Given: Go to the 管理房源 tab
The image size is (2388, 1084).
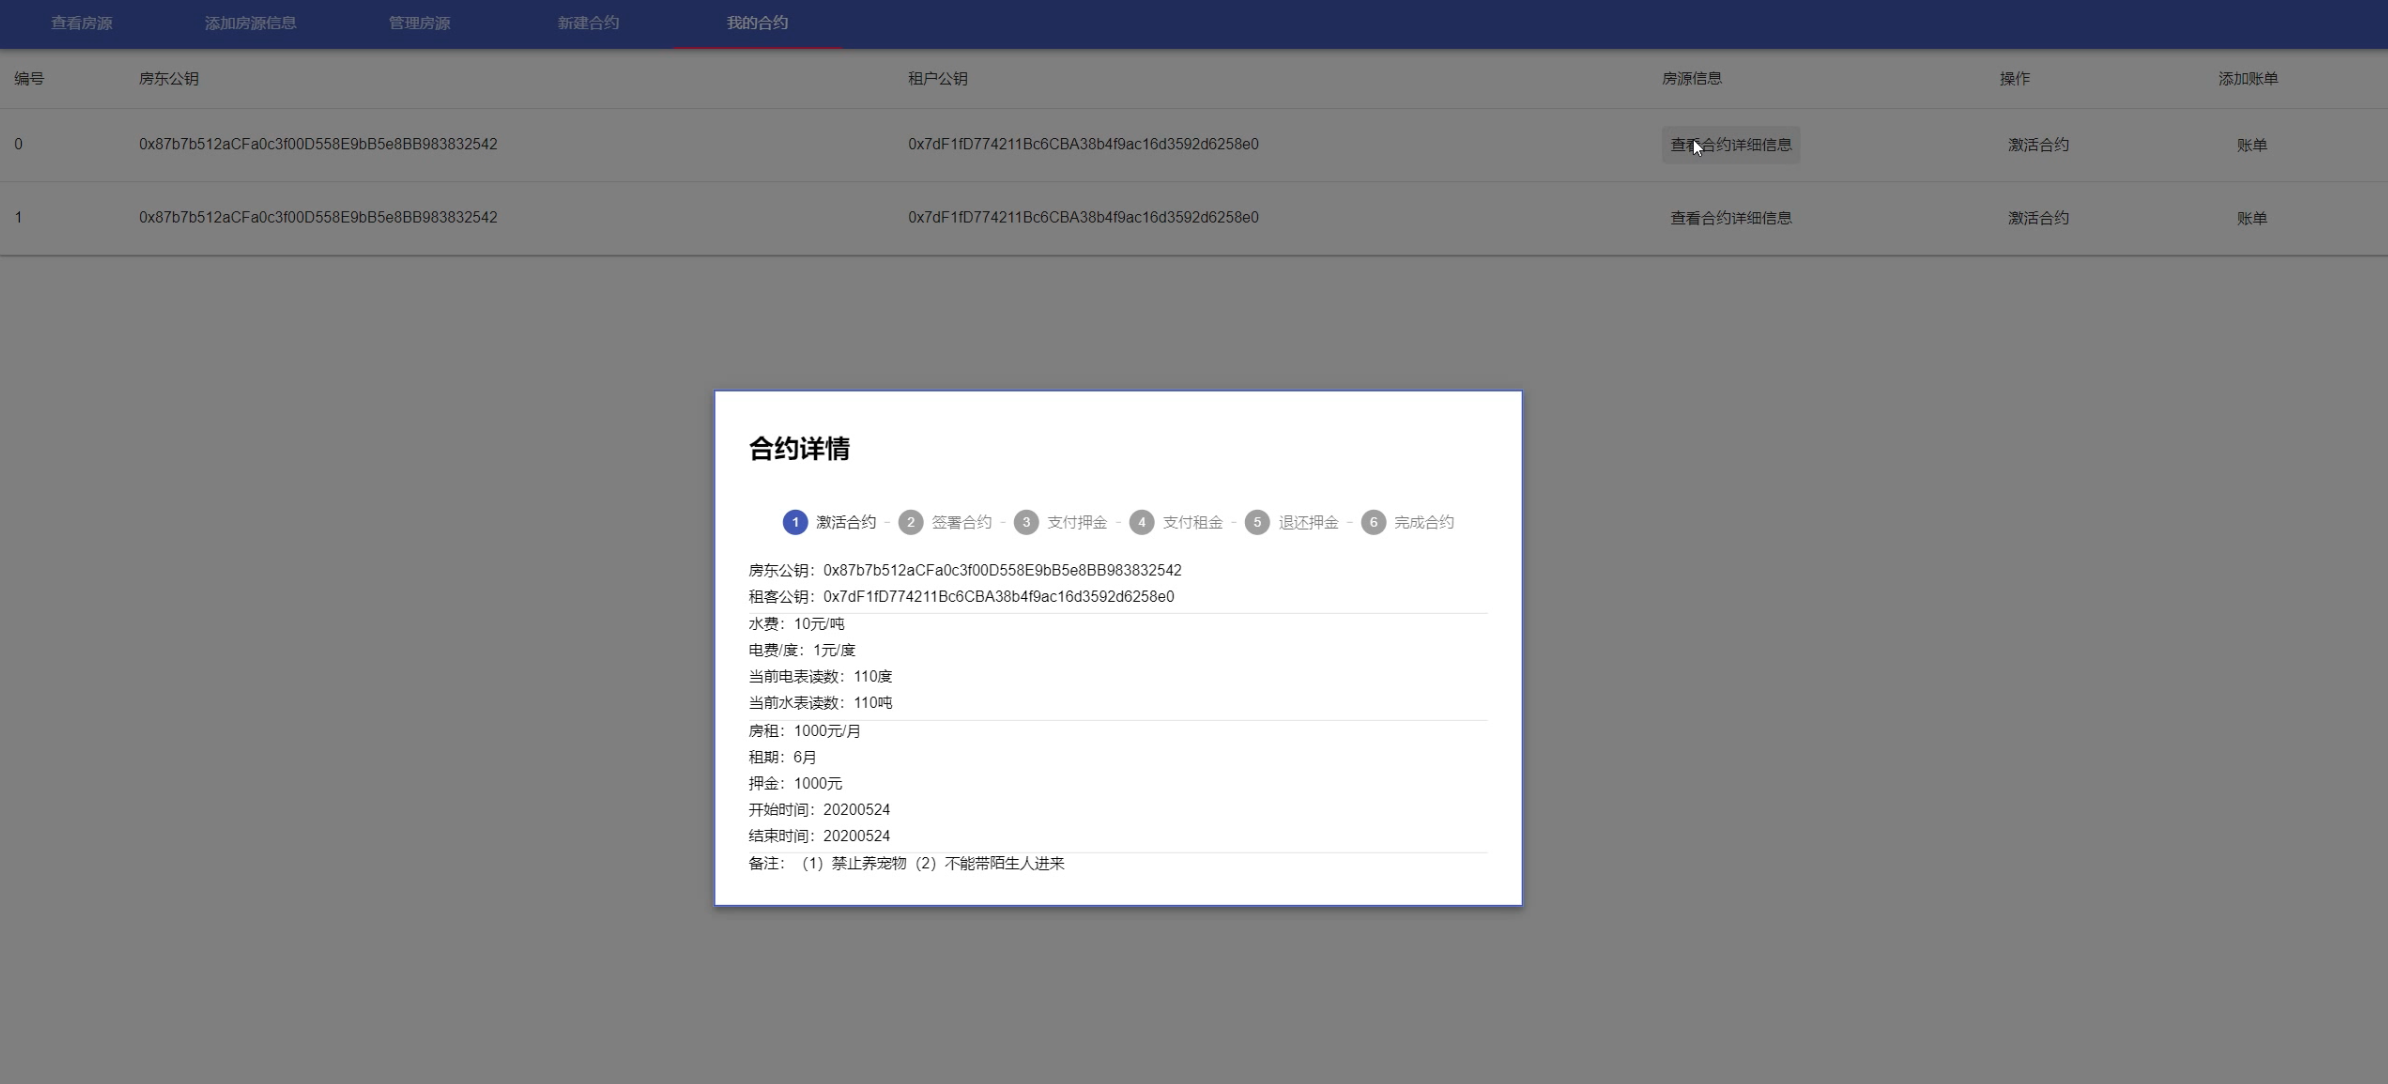Looking at the screenshot, I should (419, 23).
